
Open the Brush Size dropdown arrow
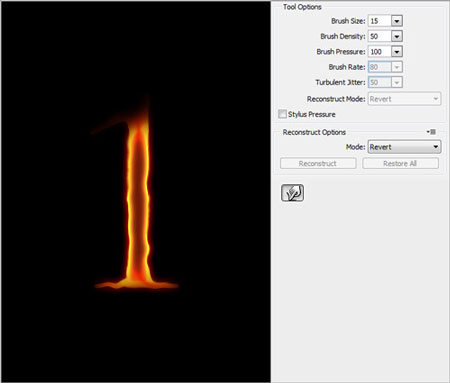[397, 21]
